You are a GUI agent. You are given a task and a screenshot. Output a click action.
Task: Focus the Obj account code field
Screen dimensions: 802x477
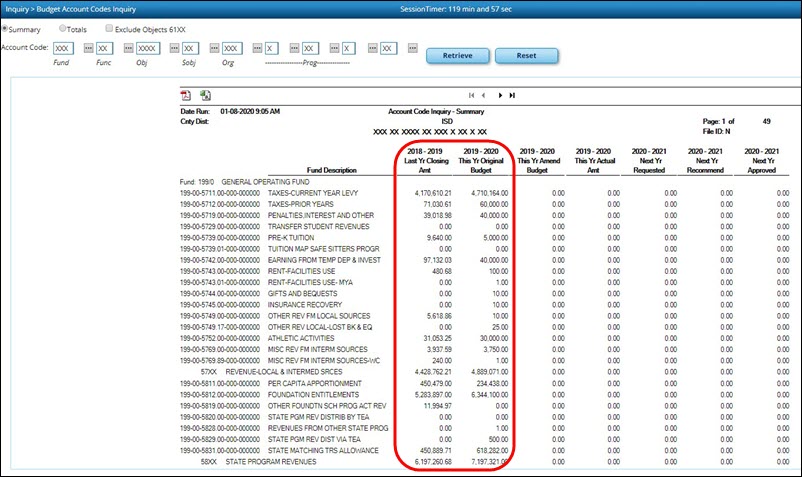tap(148, 49)
